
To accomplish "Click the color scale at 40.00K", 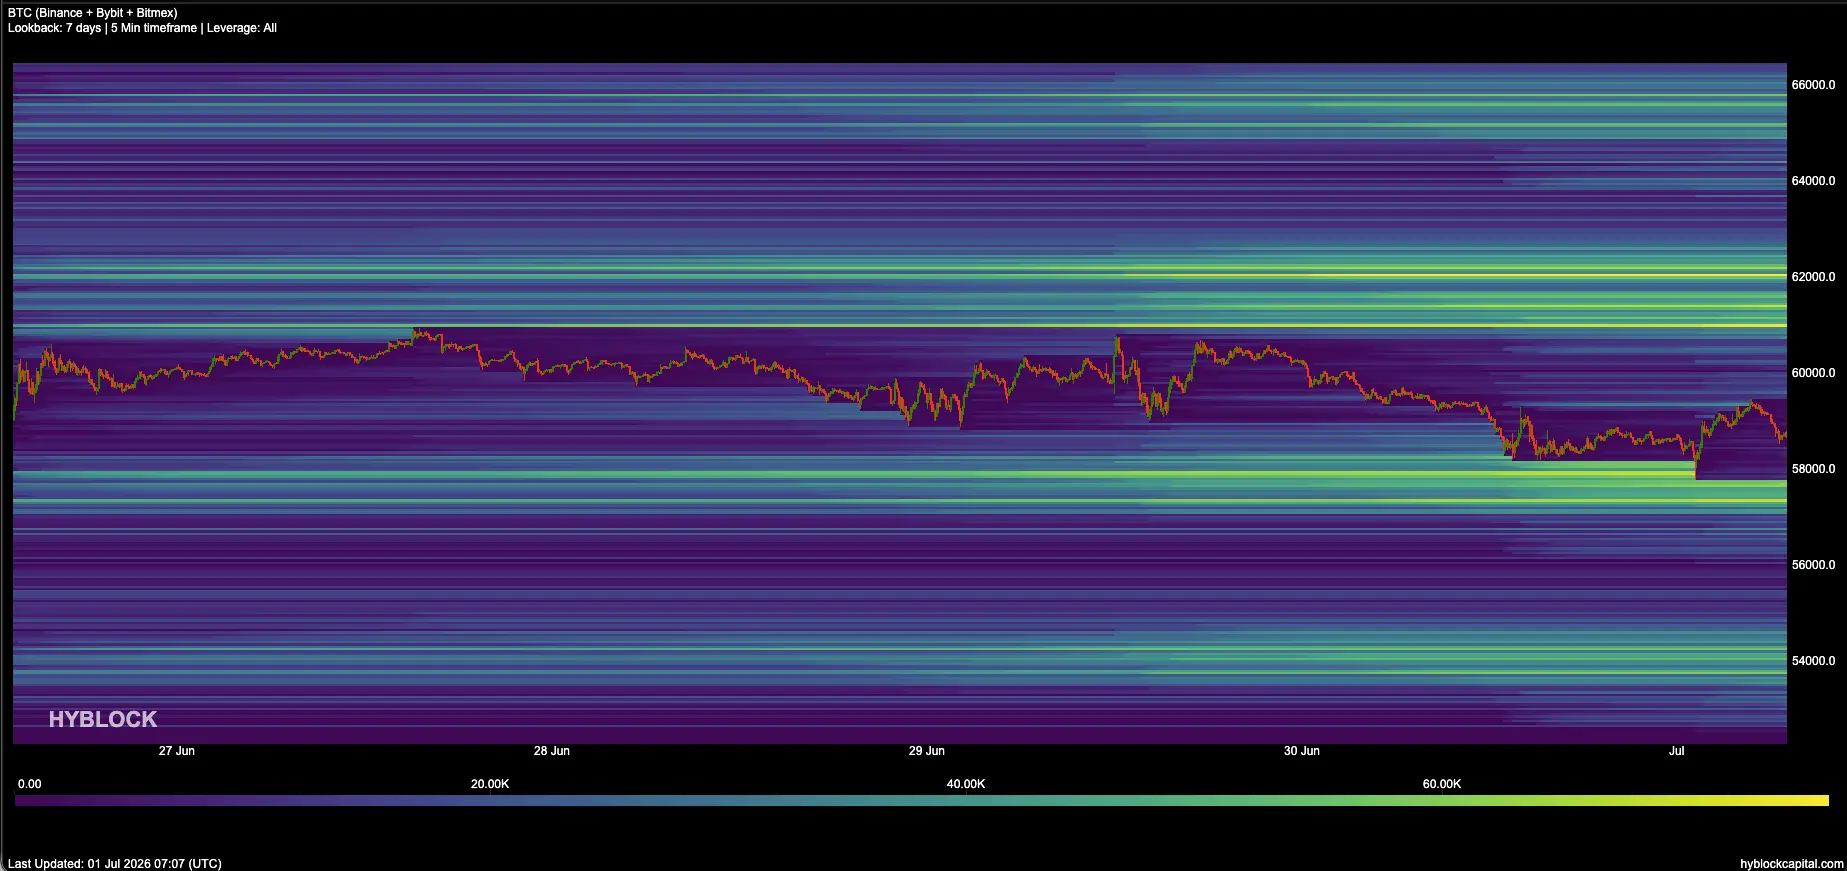I will tap(966, 800).
